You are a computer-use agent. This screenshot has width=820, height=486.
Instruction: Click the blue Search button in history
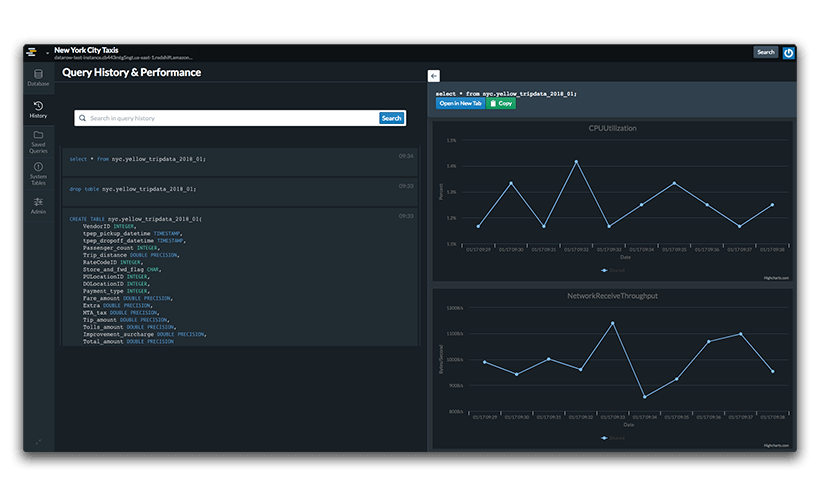[x=391, y=118]
